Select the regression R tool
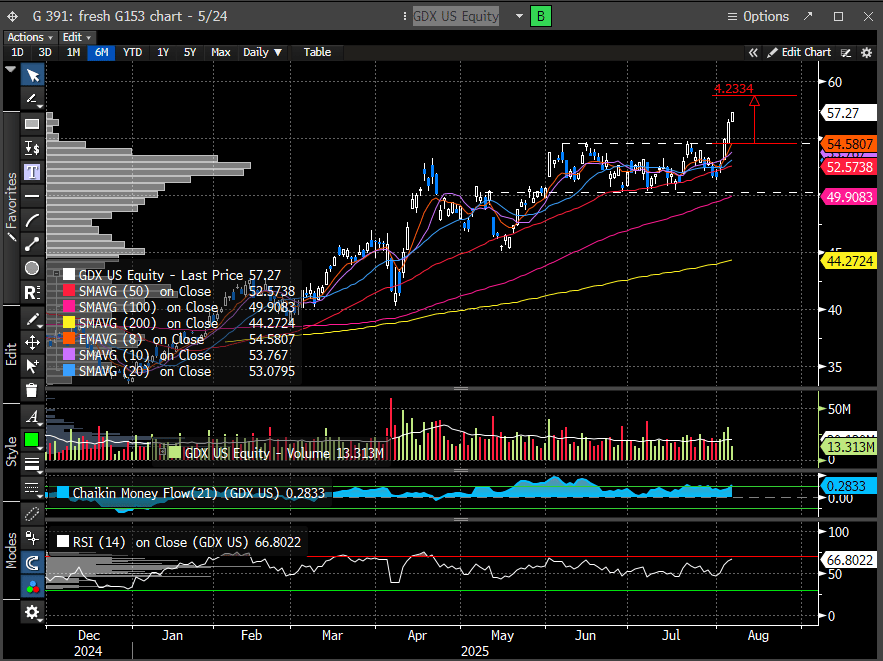883x661 pixels. click(33, 292)
